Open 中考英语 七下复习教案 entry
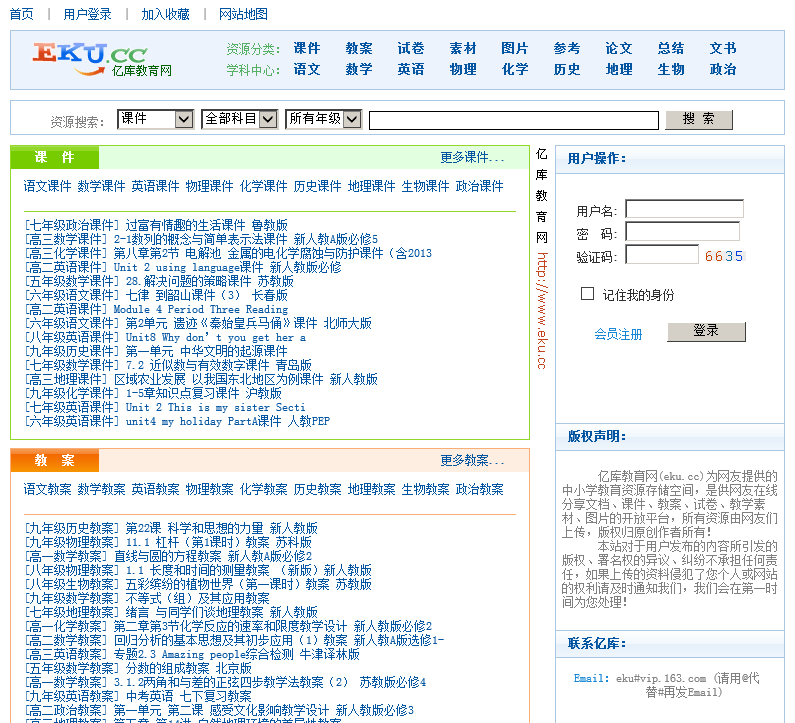 [x=189, y=696]
